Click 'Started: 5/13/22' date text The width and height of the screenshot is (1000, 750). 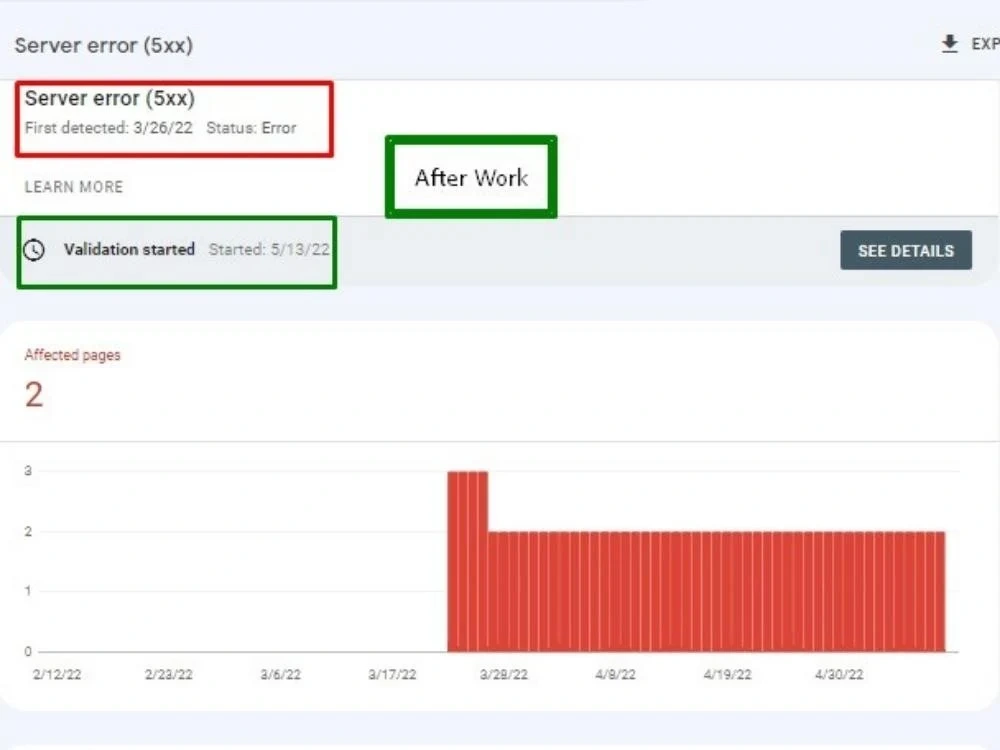[x=269, y=249]
